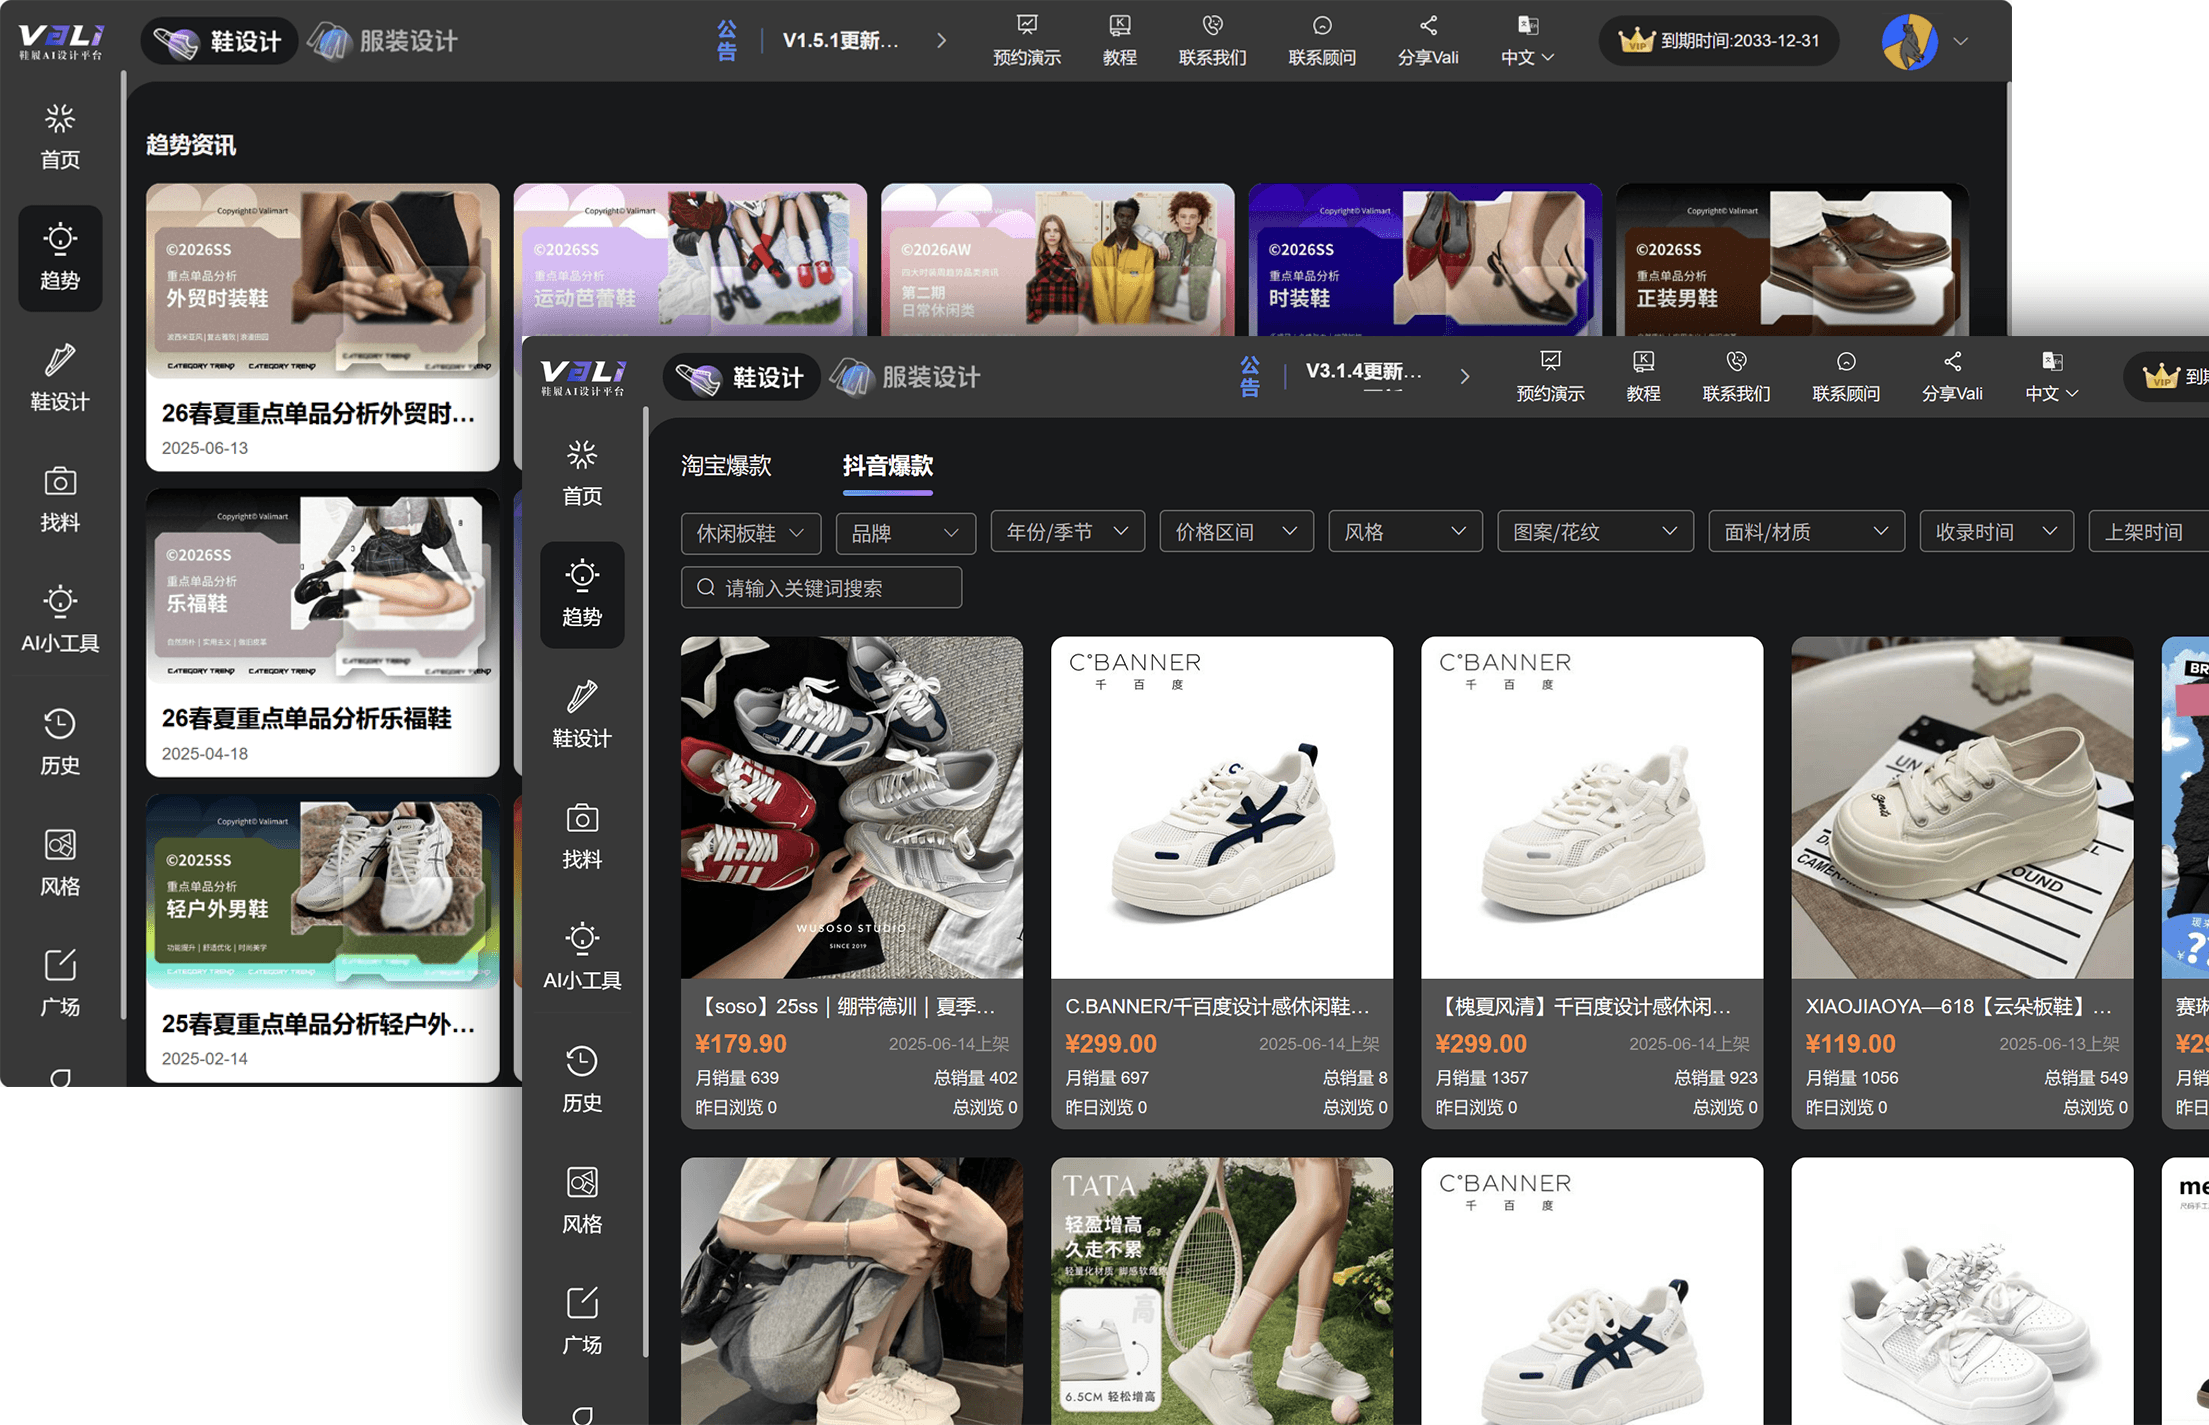Open 2026SS 时装鞋 blue trend card

pos(1425,260)
